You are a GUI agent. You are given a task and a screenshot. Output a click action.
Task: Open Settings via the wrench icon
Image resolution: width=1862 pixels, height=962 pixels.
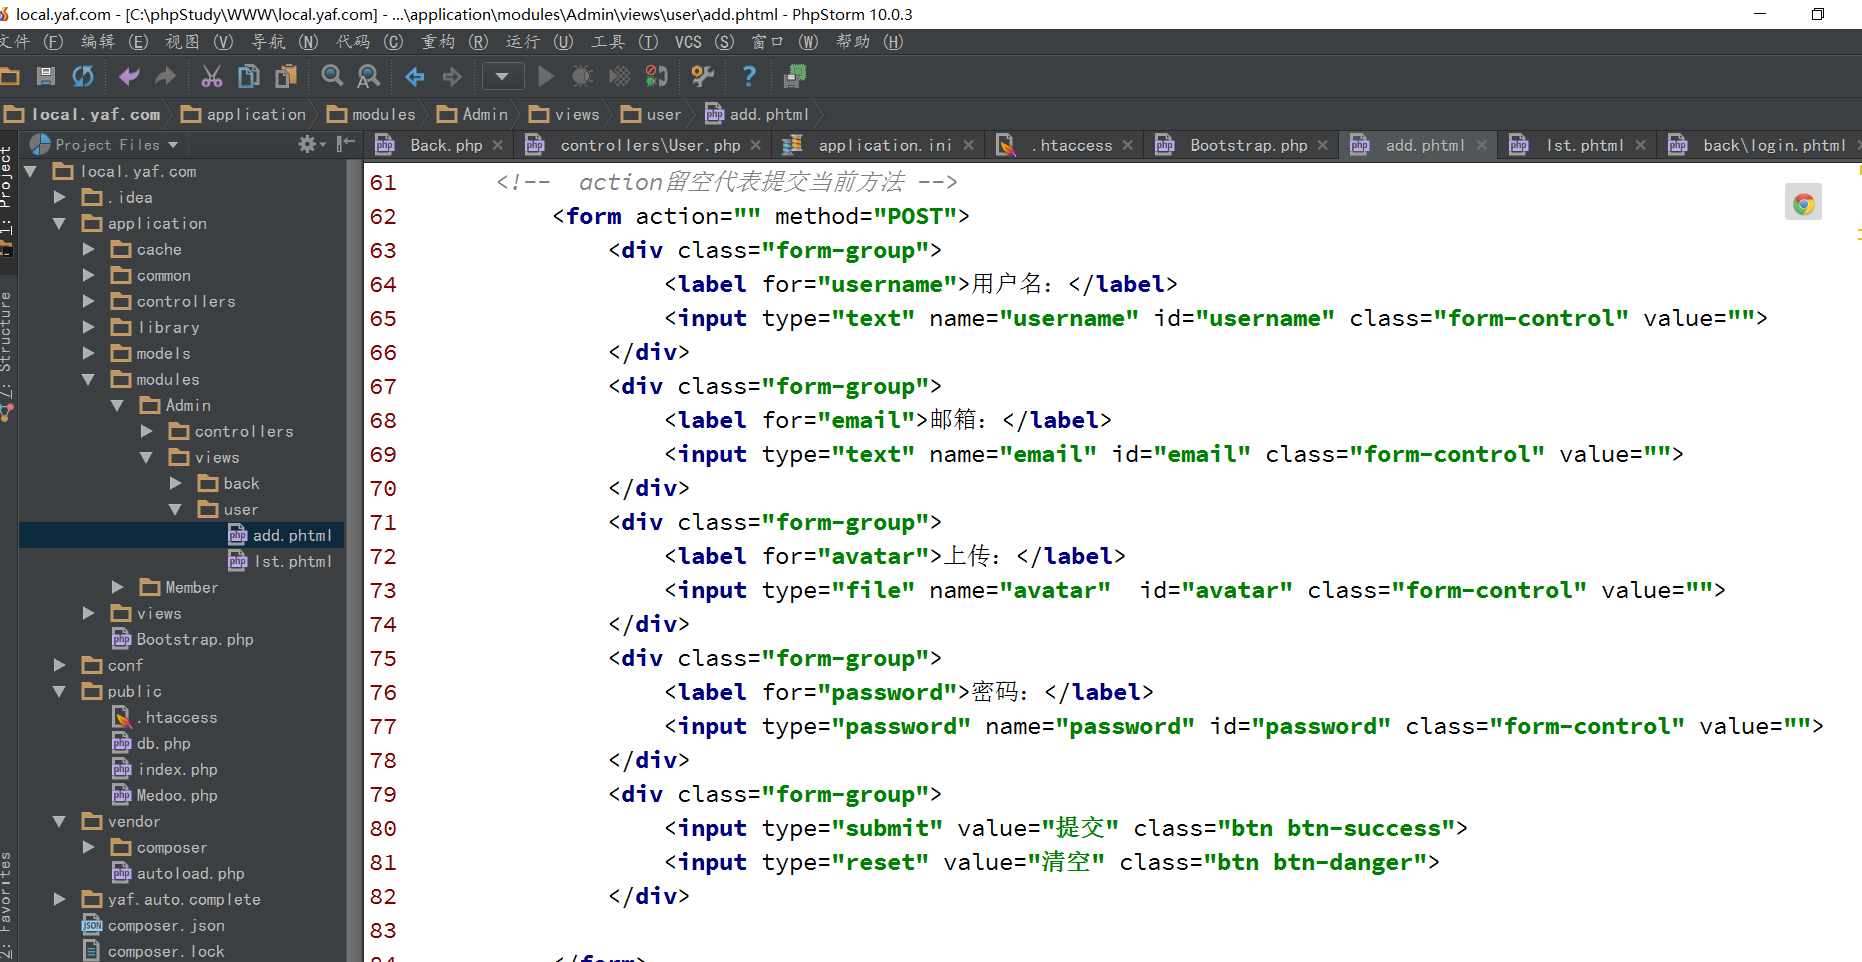(x=703, y=76)
